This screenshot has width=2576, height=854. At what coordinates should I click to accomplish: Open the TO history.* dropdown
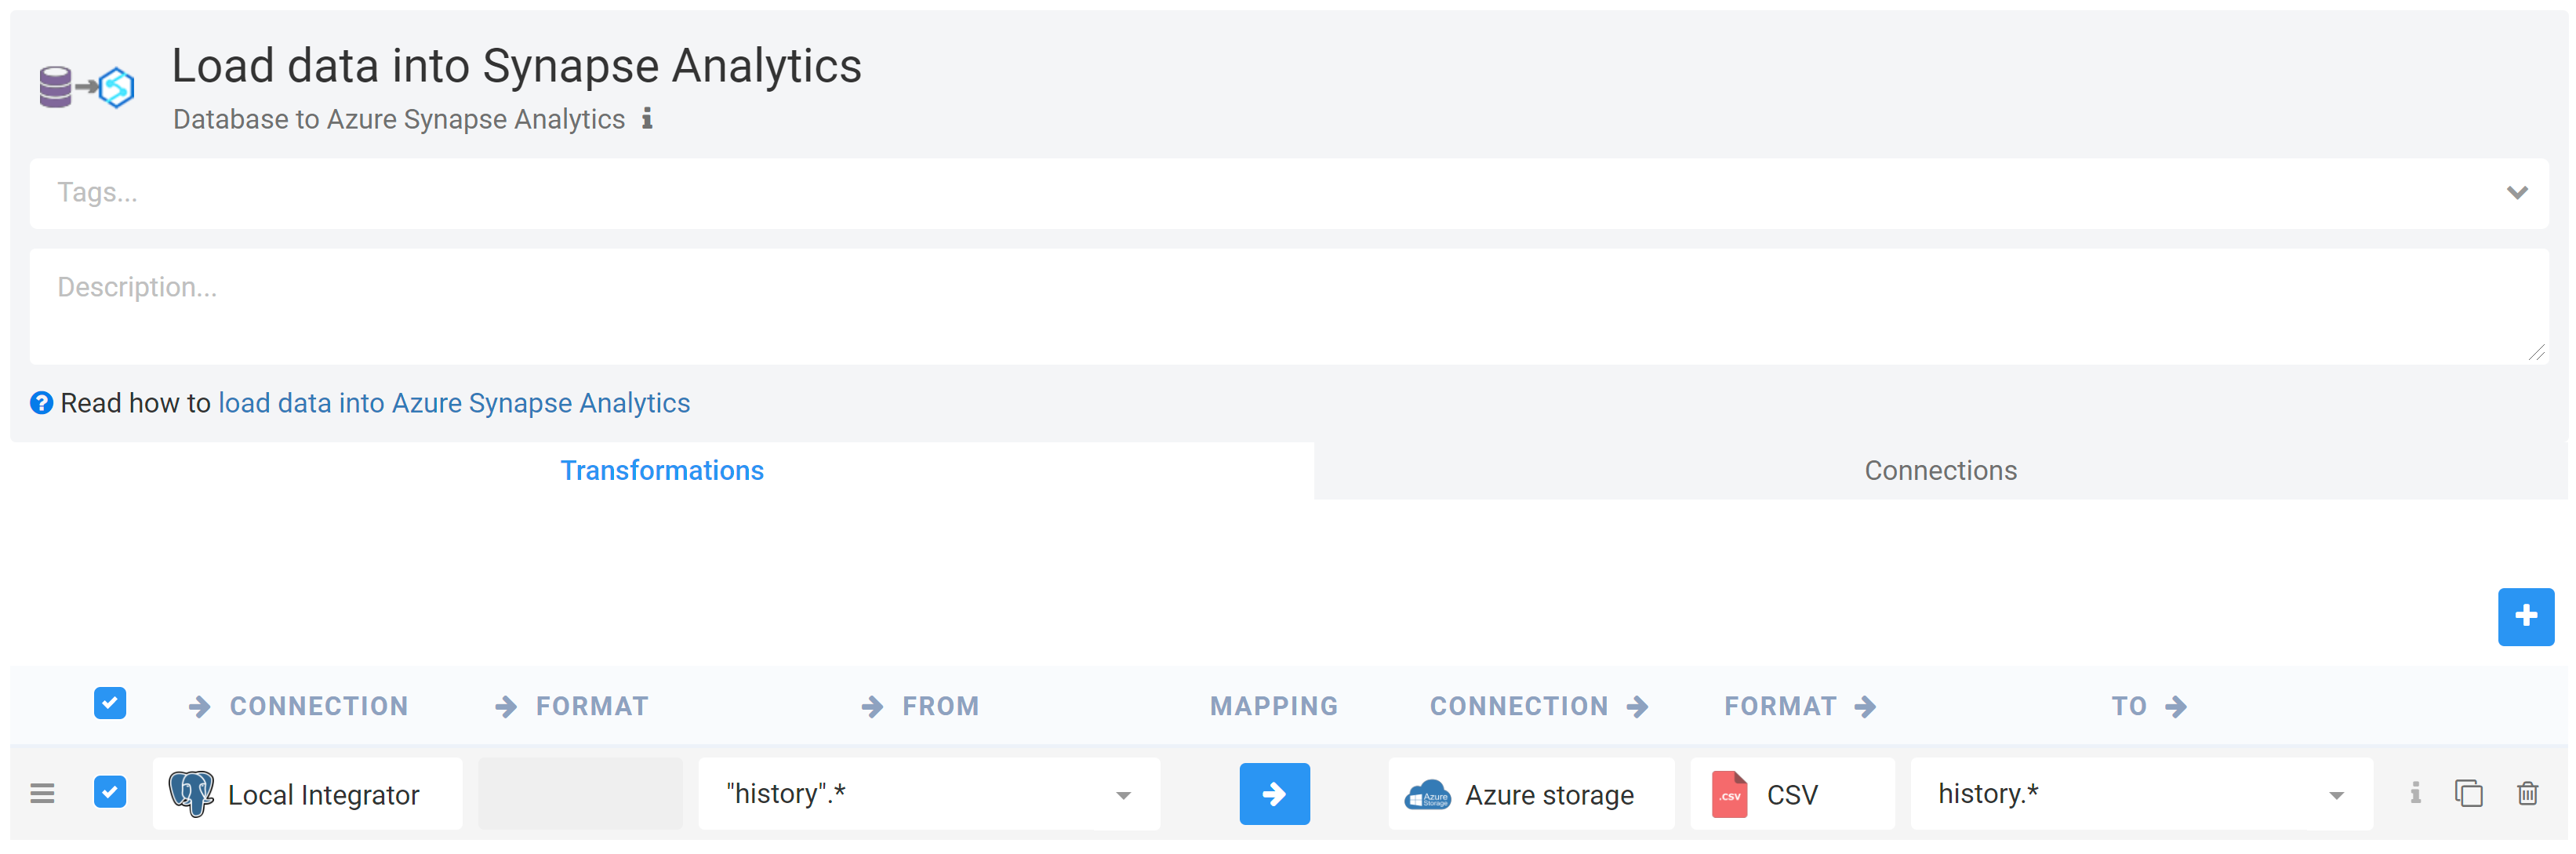(2336, 795)
